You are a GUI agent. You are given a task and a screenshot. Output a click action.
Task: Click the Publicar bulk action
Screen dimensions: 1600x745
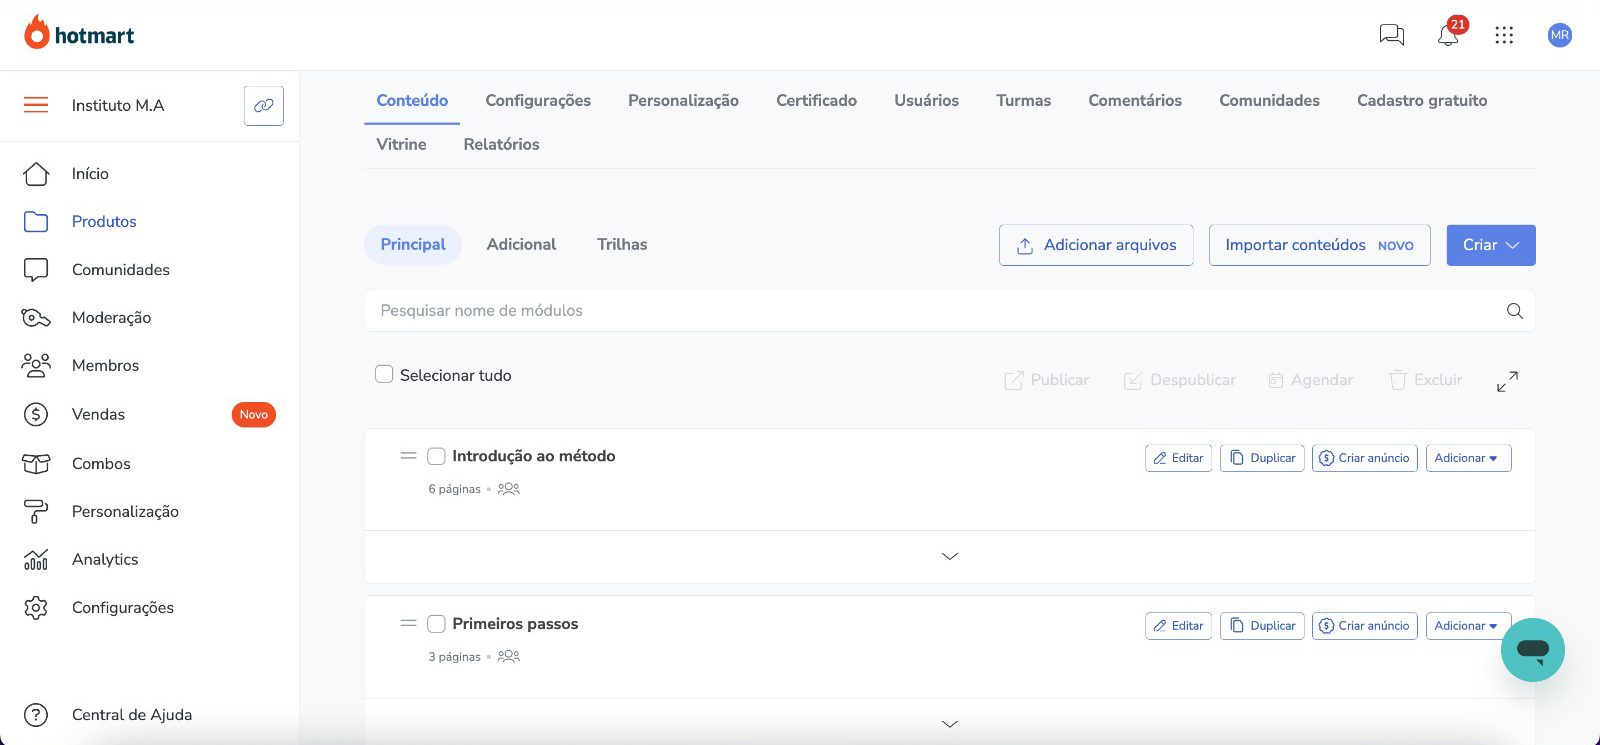(x=1047, y=380)
